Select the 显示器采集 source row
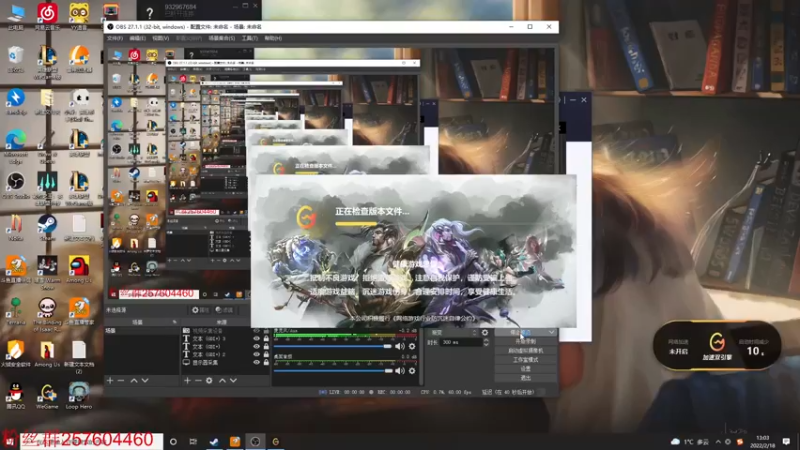The height and width of the screenshot is (450, 800). click(x=226, y=363)
